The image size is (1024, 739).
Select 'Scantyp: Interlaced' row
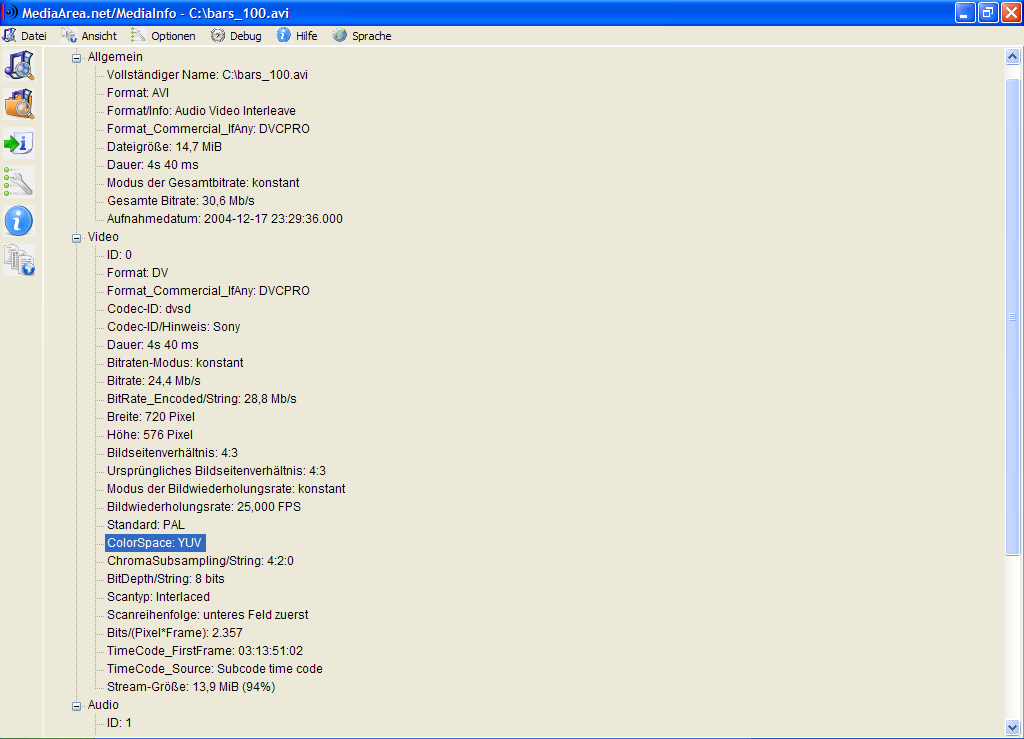coord(158,597)
